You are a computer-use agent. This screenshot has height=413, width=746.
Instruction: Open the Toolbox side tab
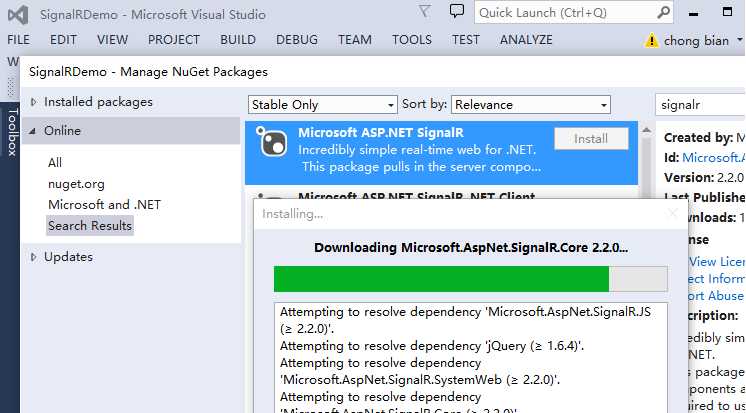tap(11, 132)
